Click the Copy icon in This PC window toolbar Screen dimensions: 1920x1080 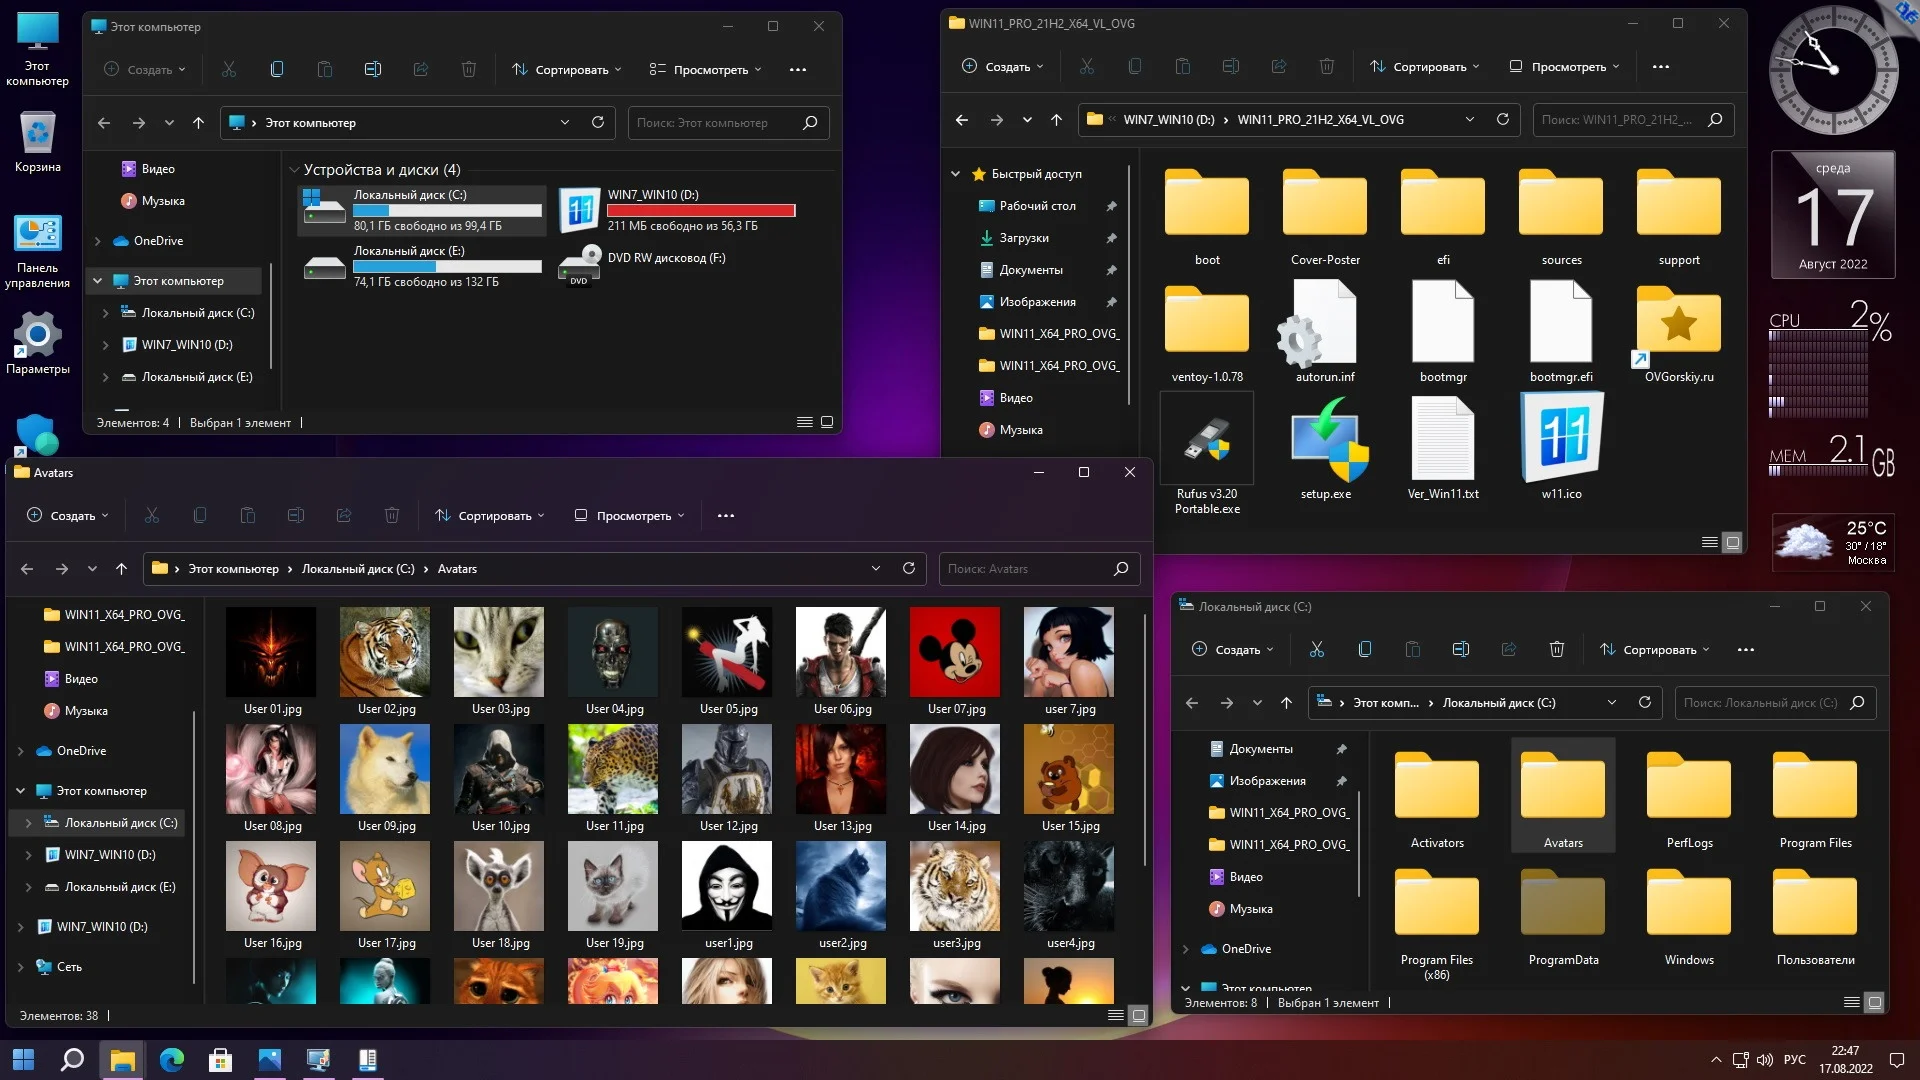tap(277, 69)
